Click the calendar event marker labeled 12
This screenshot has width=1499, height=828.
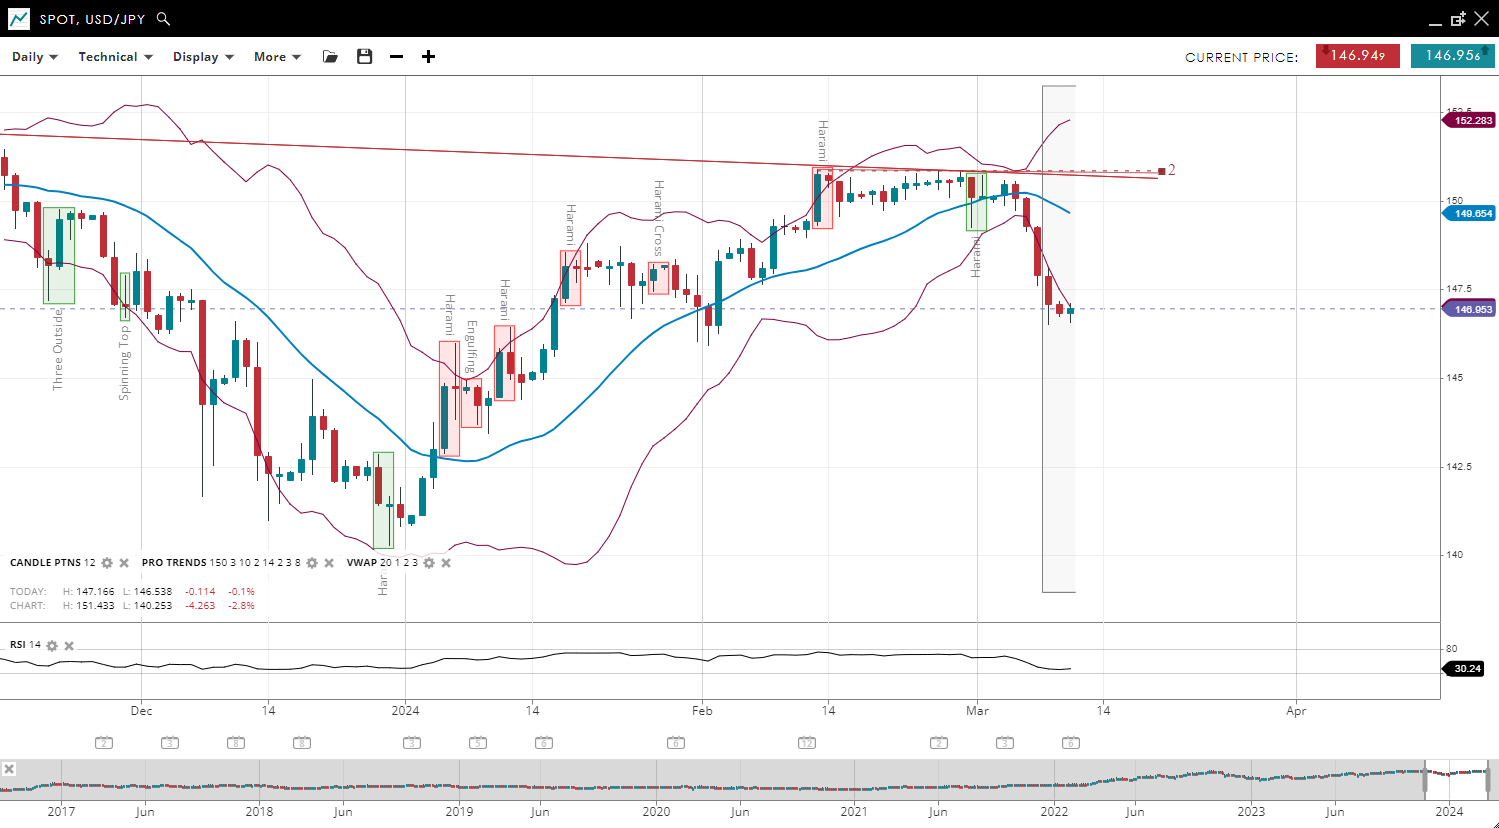(x=807, y=743)
